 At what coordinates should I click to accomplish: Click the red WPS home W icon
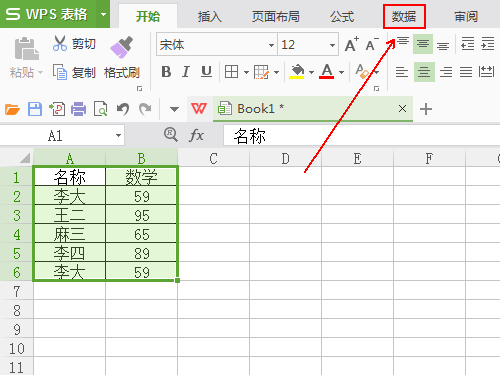click(x=199, y=109)
